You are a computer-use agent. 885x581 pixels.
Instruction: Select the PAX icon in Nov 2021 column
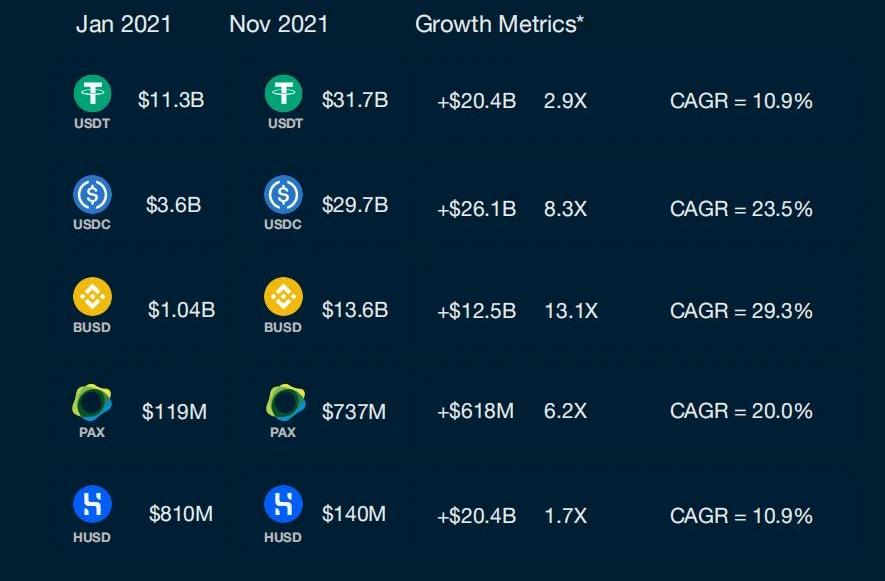pyautogui.click(x=284, y=402)
